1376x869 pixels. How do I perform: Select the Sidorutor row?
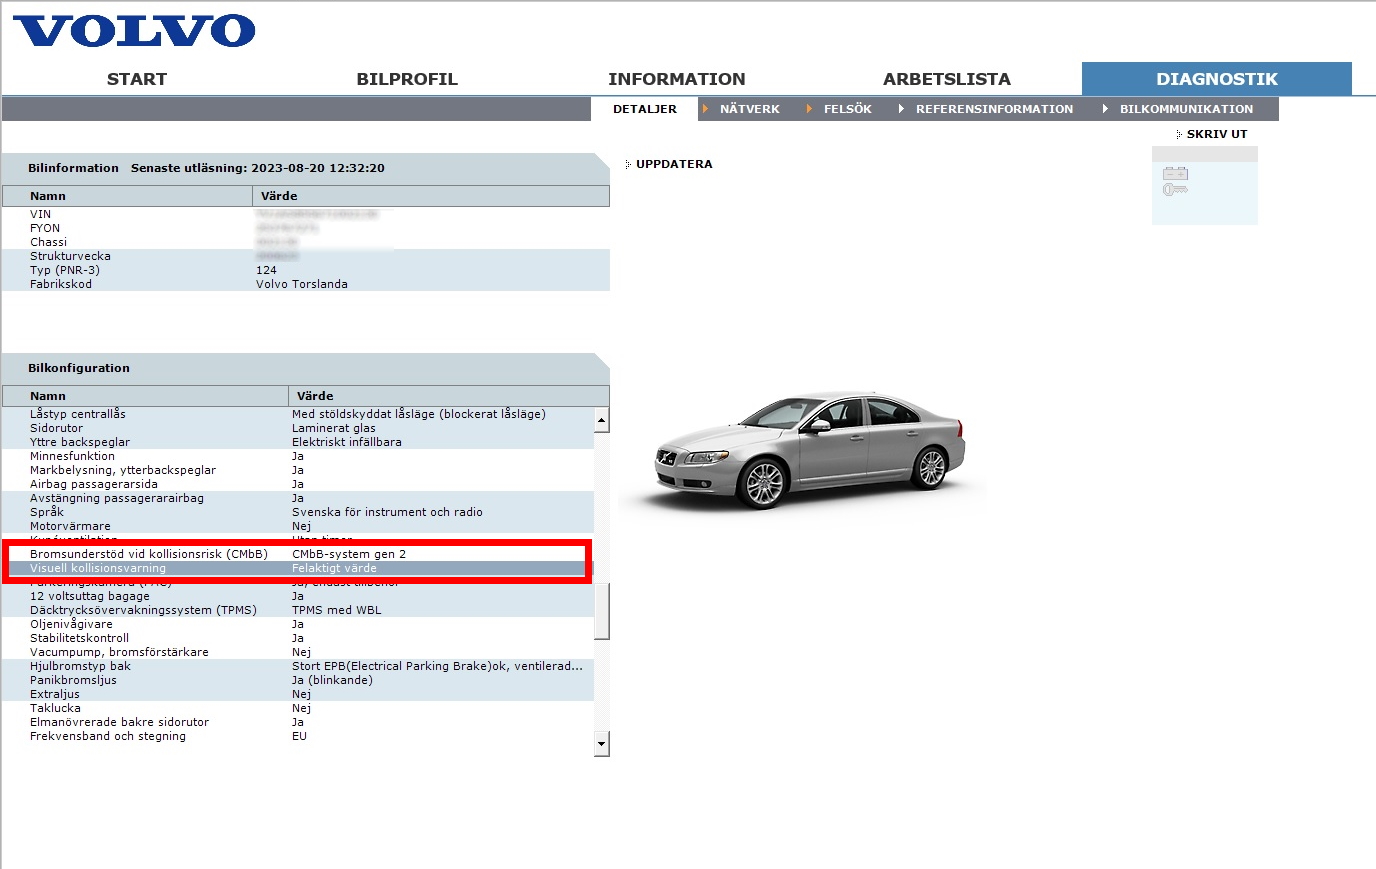298,428
